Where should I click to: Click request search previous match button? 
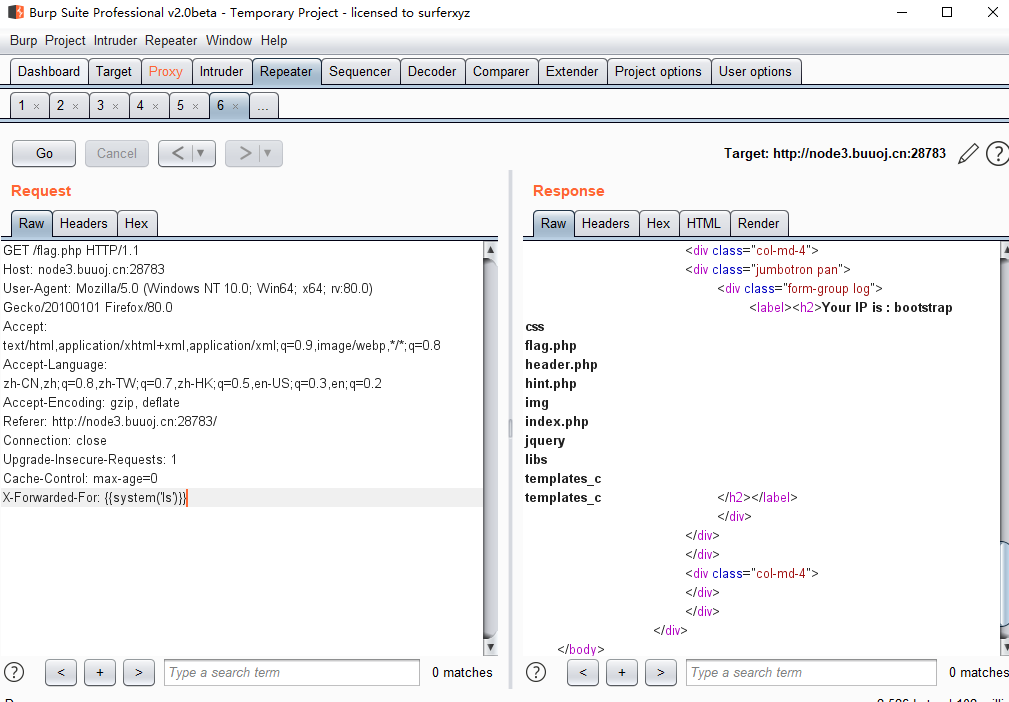(x=61, y=672)
